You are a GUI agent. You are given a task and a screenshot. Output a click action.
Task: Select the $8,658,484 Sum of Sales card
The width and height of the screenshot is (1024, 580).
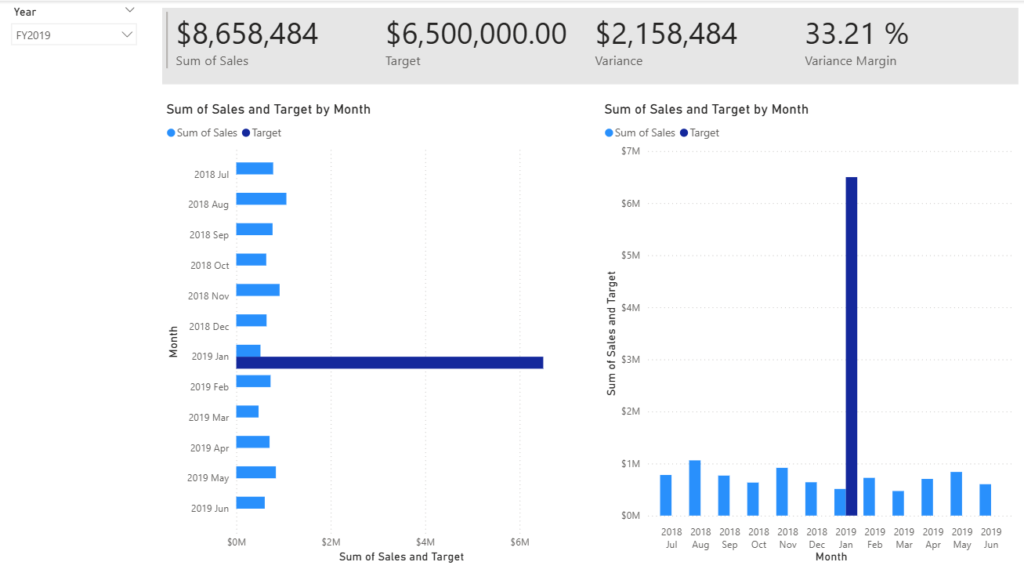point(247,34)
